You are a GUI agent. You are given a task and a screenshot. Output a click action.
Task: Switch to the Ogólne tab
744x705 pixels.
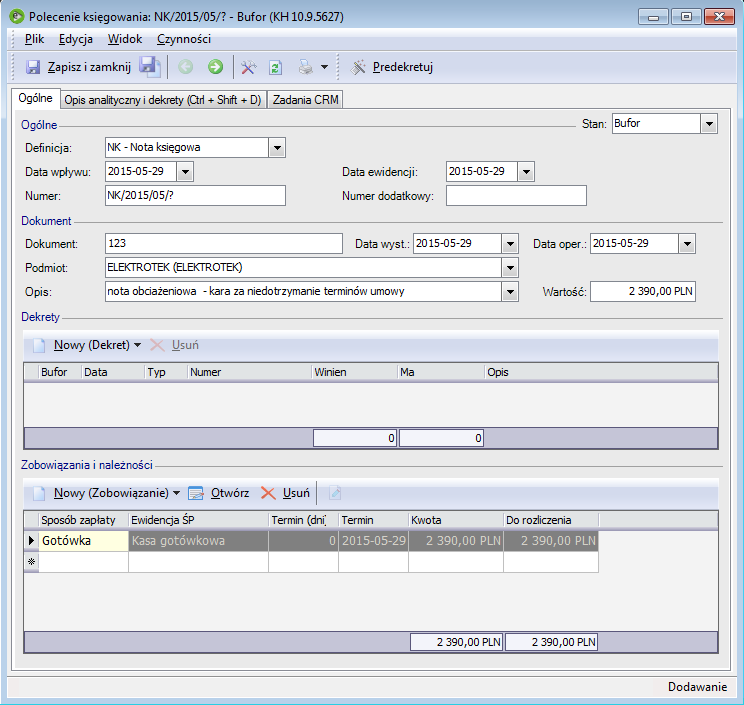36,98
